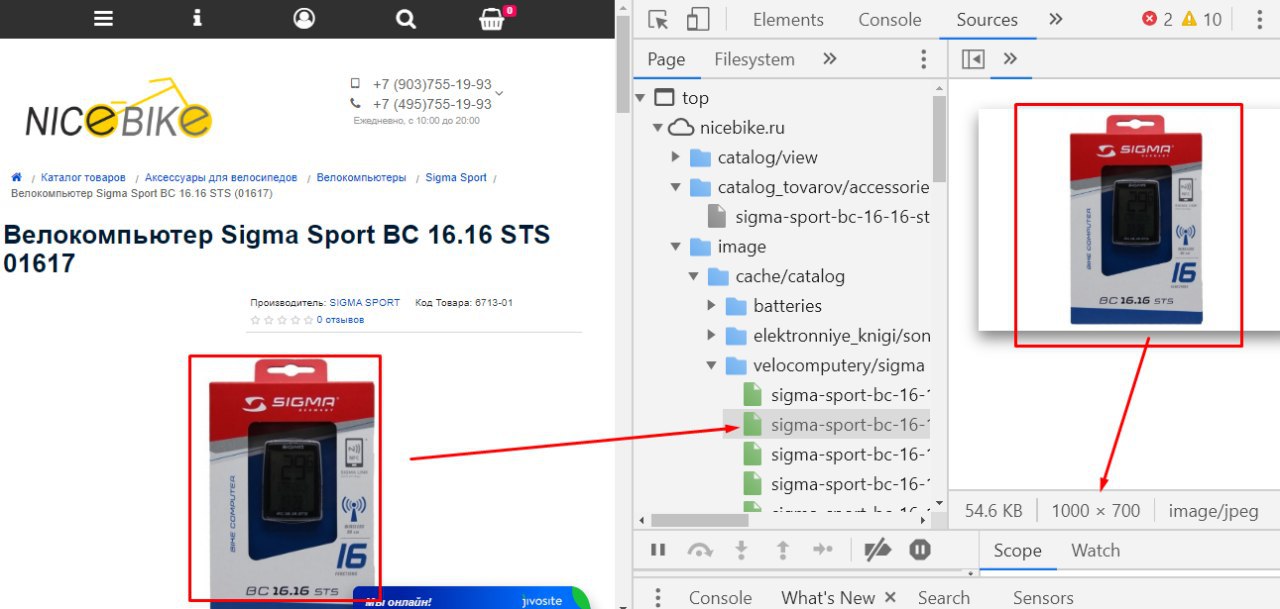Activate the inspect element picker in DevTools
Screen dimensions: 1280x609
click(x=657, y=19)
